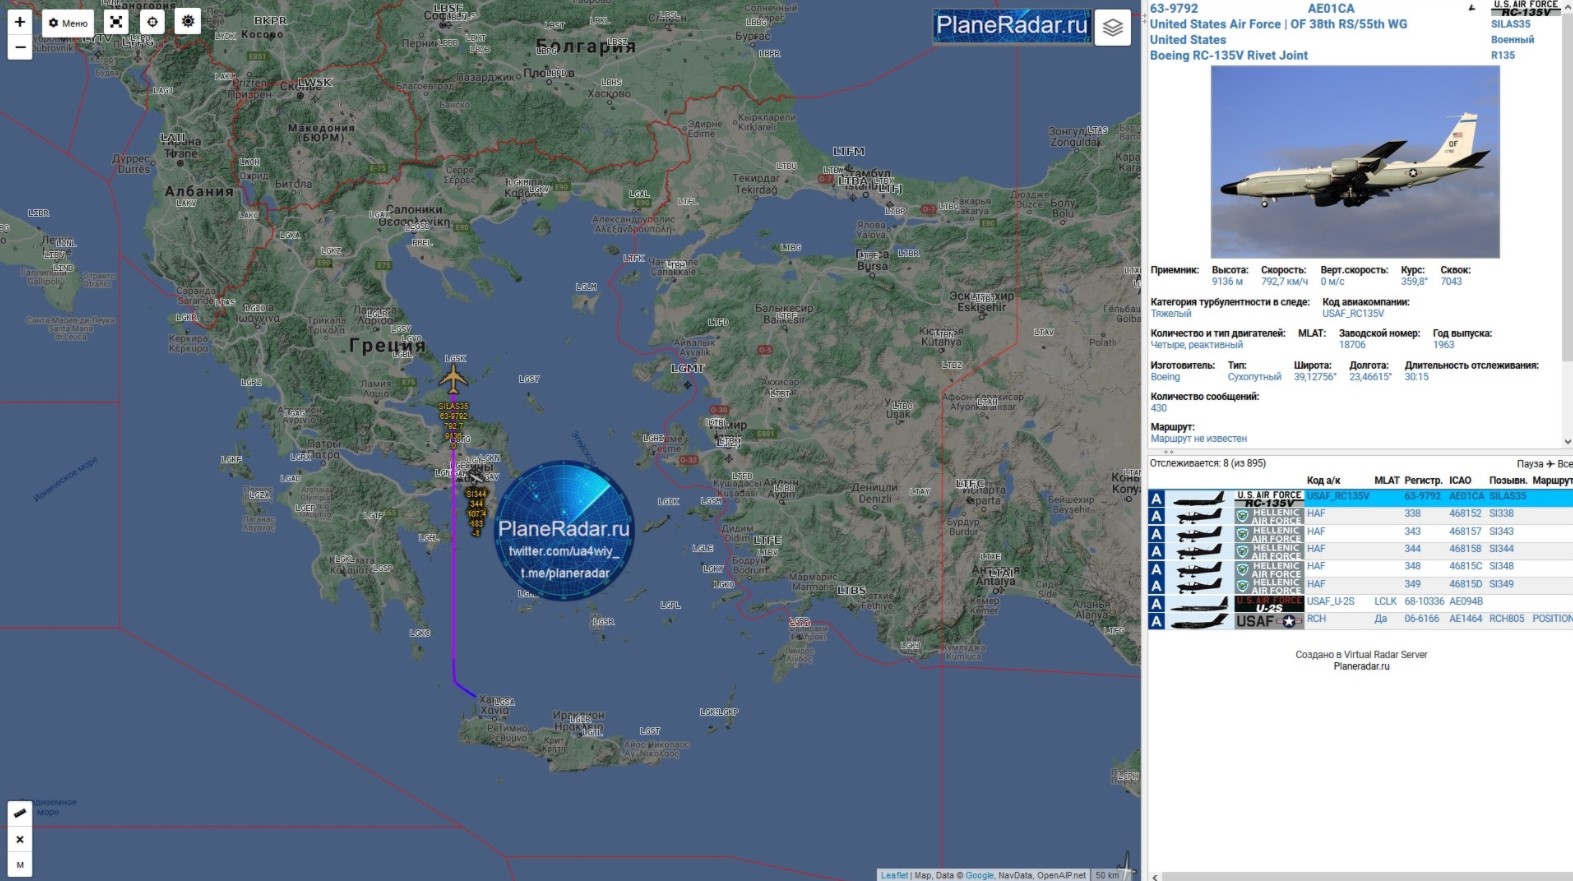Select the ruler measure tool
Viewport: 1573px width, 881px height.
tap(20, 813)
